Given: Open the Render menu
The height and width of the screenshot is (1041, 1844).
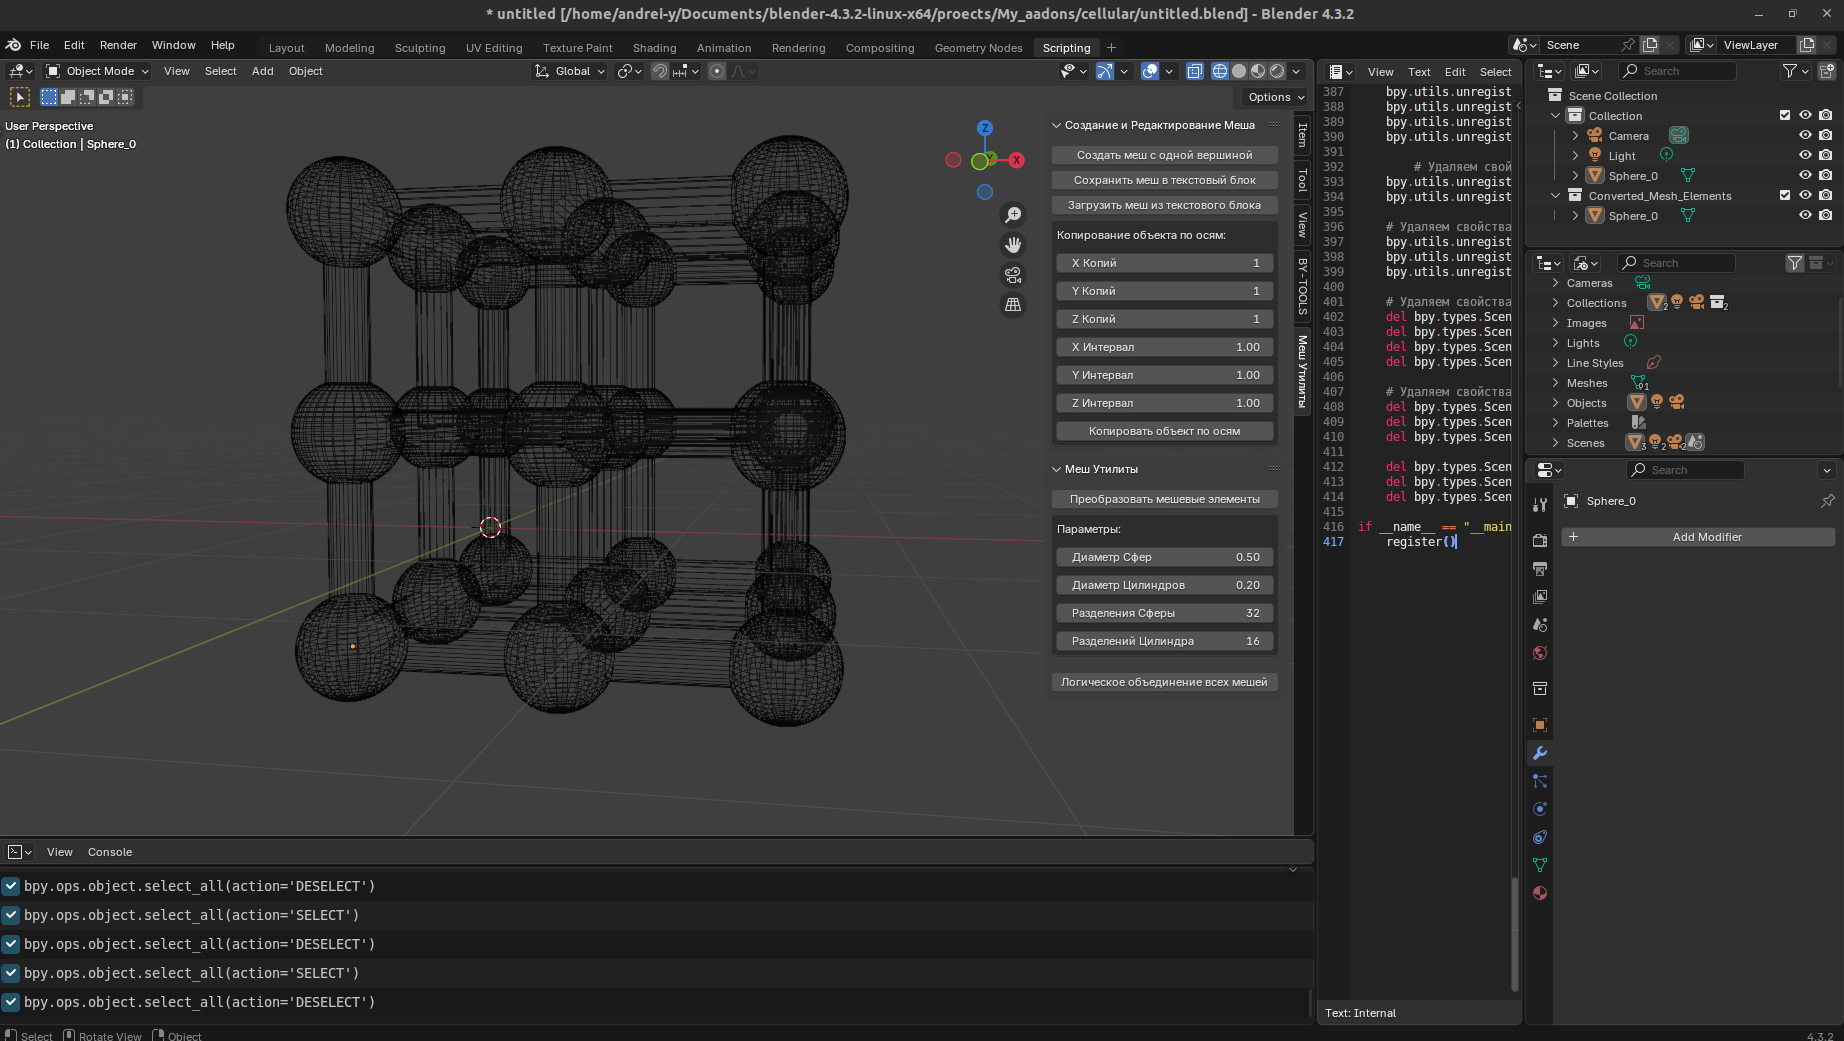Looking at the screenshot, I should [x=118, y=45].
